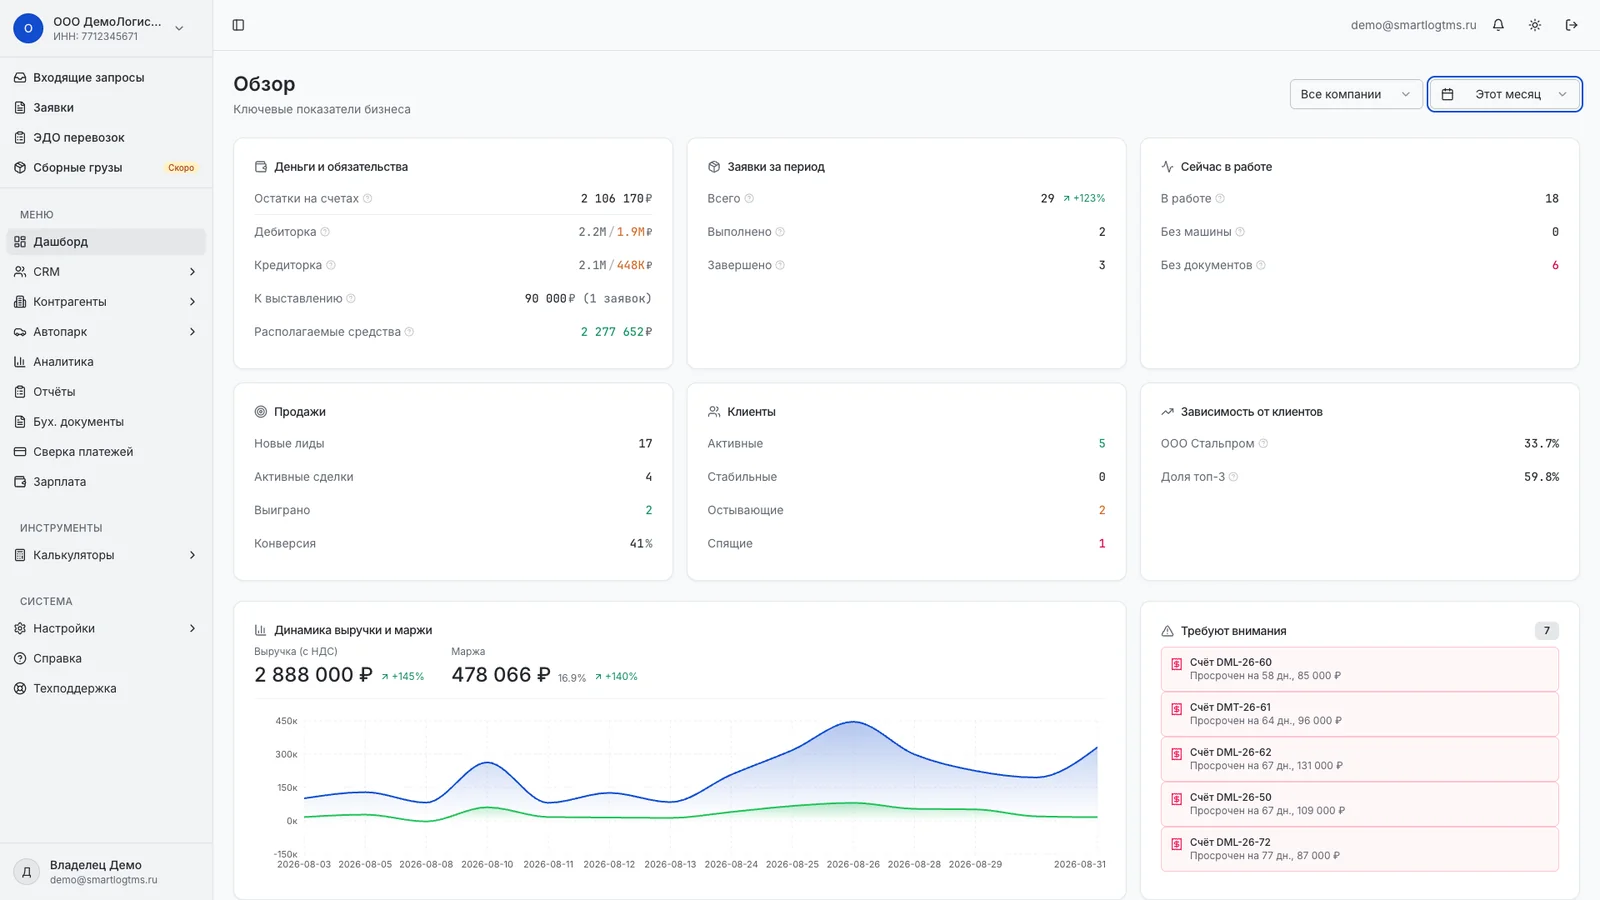
Task: Click the Требуют внимания warning icon
Action: (x=1167, y=631)
